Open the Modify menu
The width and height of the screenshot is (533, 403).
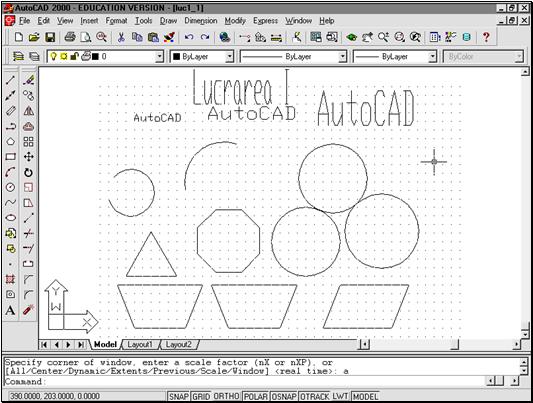[x=235, y=21]
